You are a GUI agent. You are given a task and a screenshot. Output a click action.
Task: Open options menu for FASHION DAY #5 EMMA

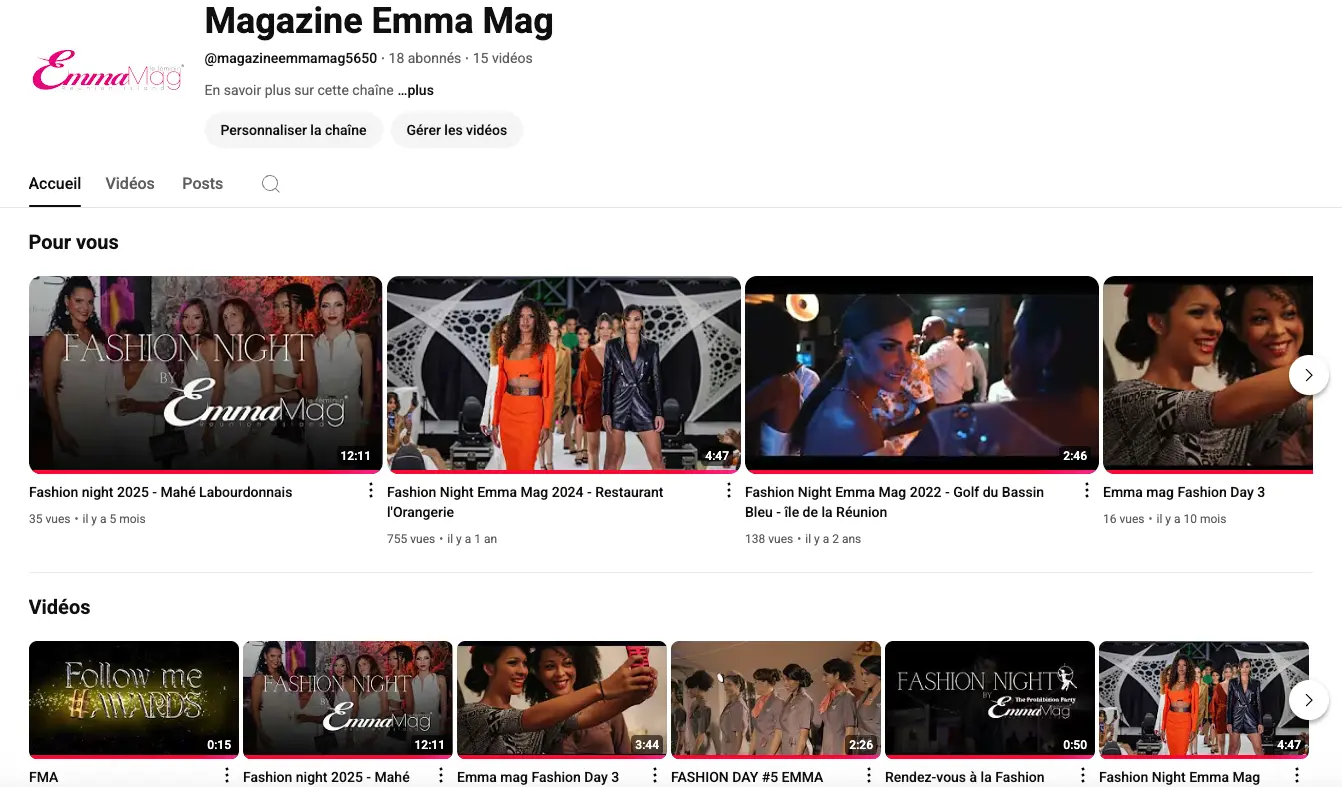(868, 776)
